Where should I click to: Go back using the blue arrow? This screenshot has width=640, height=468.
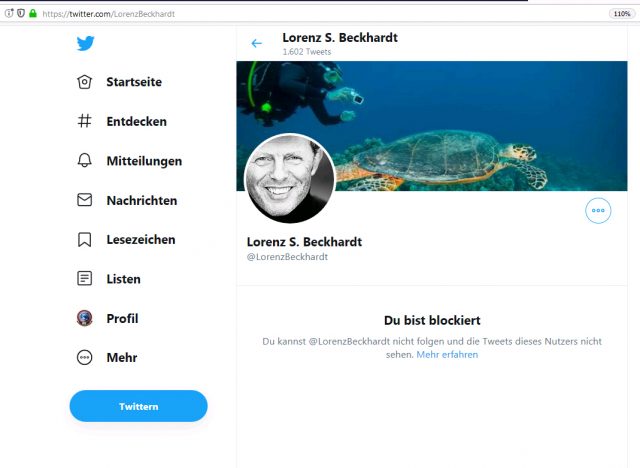point(257,43)
